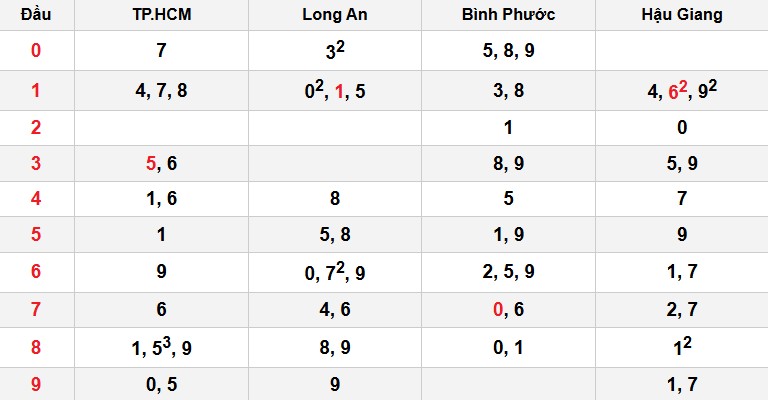Click red row label 0 in Đầu column
Image resolution: width=768 pixels, height=400 pixels.
coord(36,50)
